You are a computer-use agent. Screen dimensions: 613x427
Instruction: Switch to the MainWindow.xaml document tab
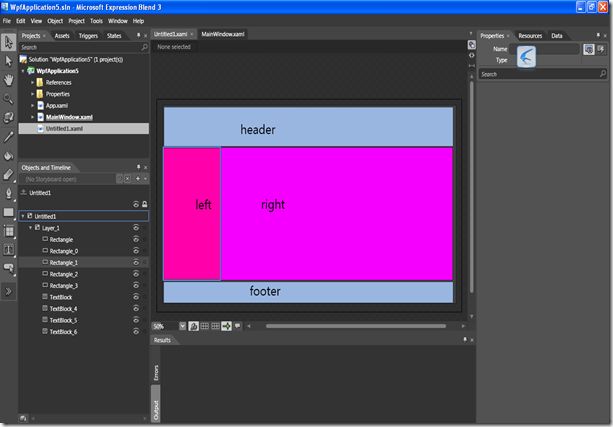pos(223,34)
